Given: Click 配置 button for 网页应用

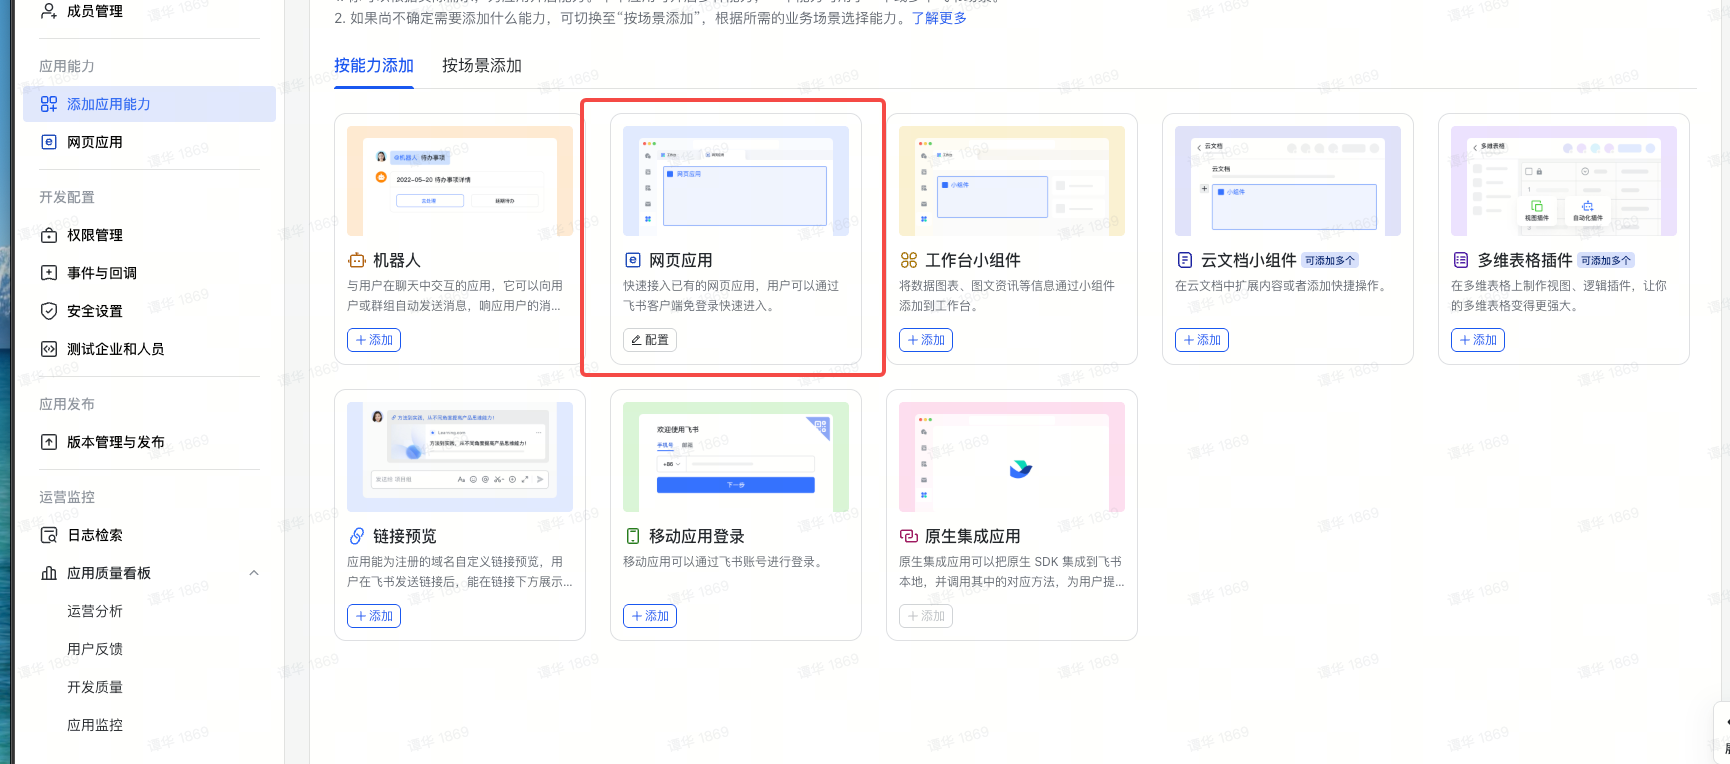Looking at the screenshot, I should click(650, 340).
